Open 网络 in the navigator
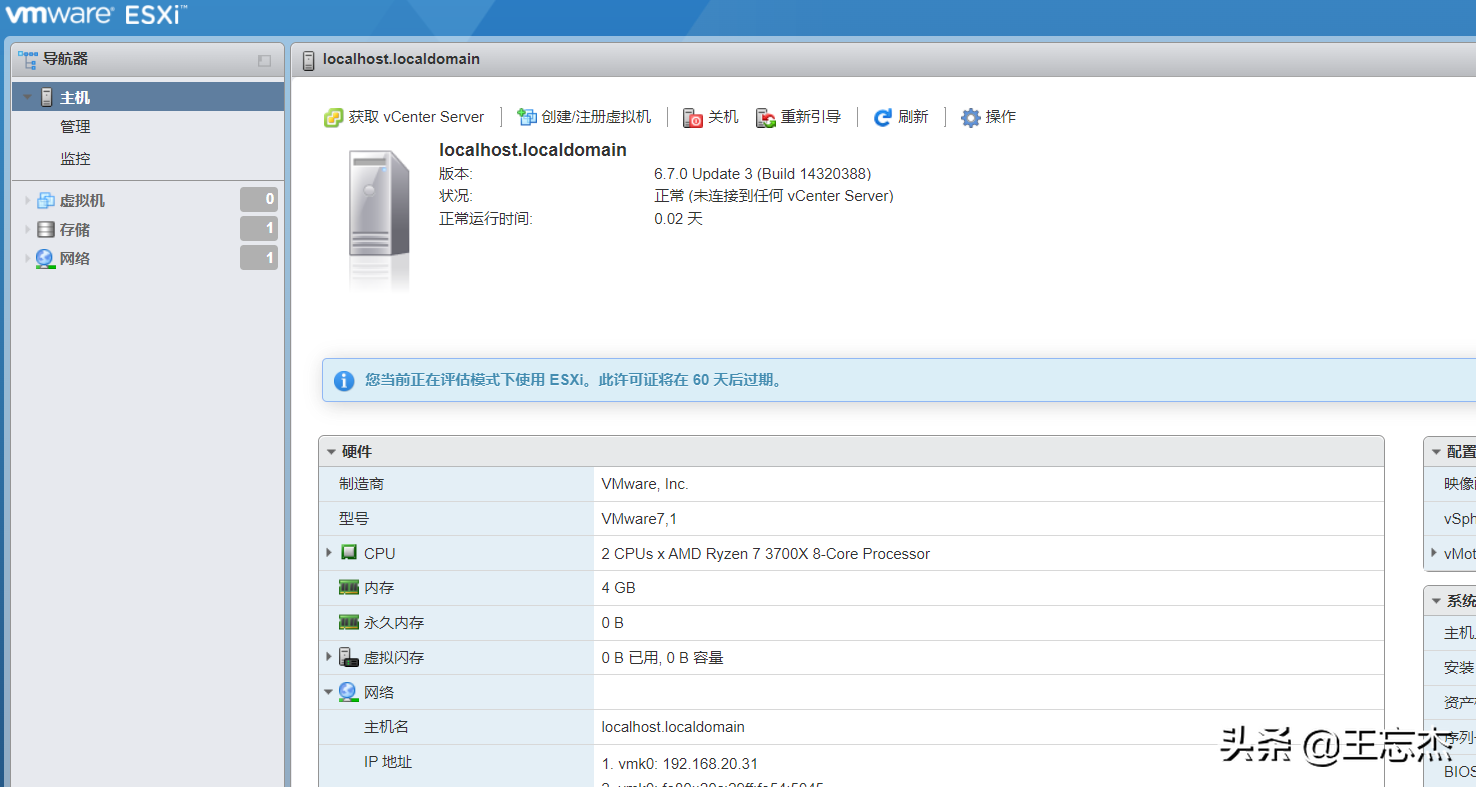1476x787 pixels. tap(75, 258)
